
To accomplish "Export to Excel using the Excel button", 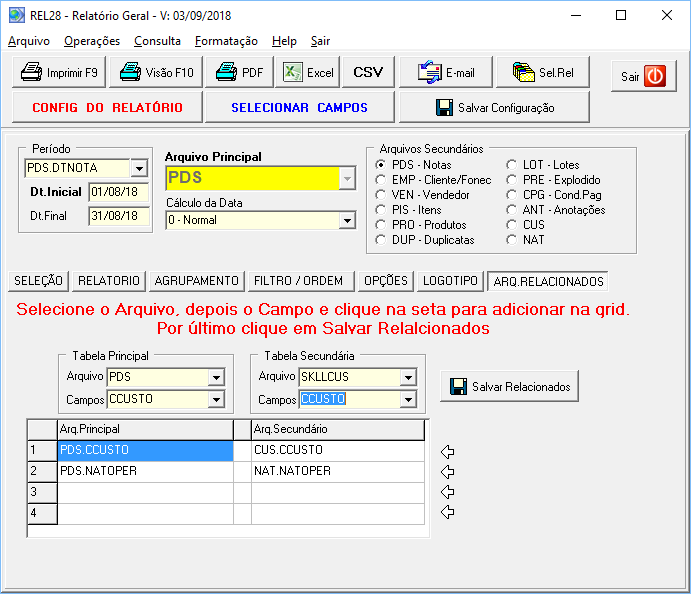I will click(x=308, y=72).
